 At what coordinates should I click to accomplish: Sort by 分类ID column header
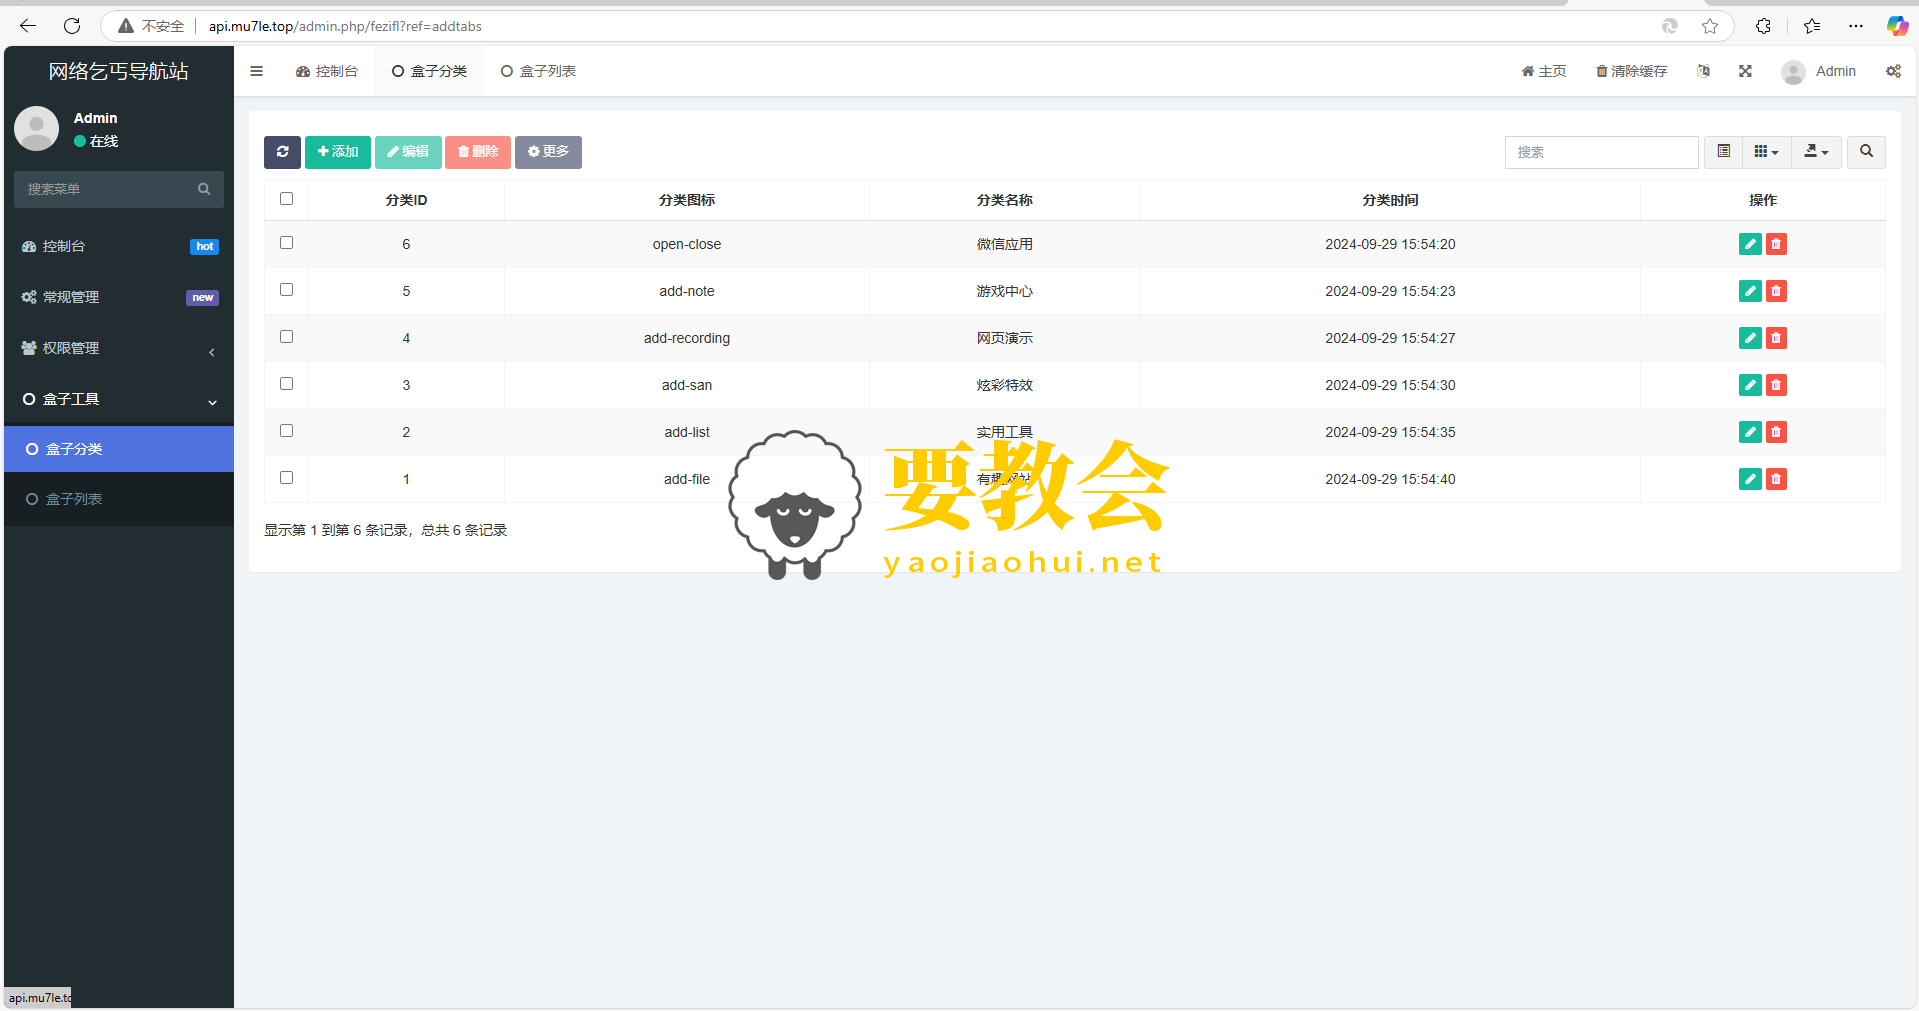click(x=406, y=200)
